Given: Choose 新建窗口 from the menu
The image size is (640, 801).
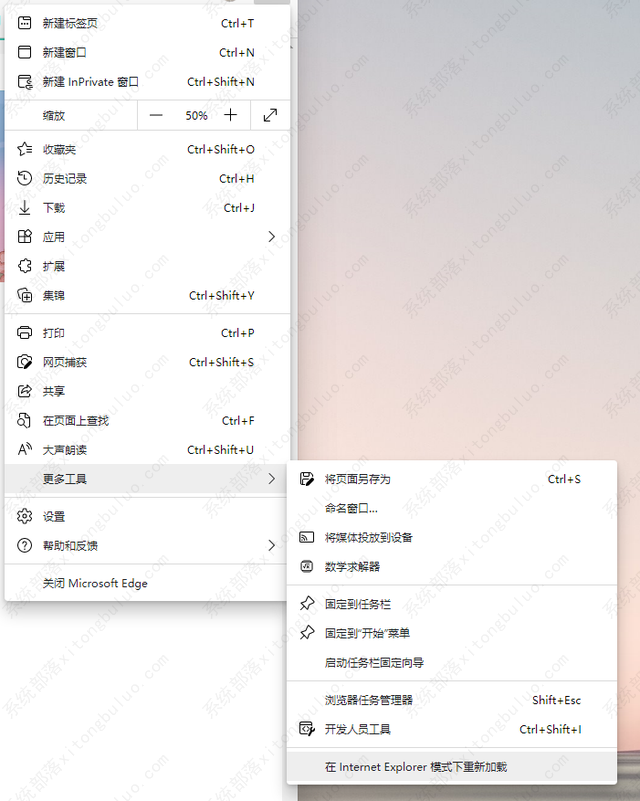Looking at the screenshot, I should [x=148, y=52].
